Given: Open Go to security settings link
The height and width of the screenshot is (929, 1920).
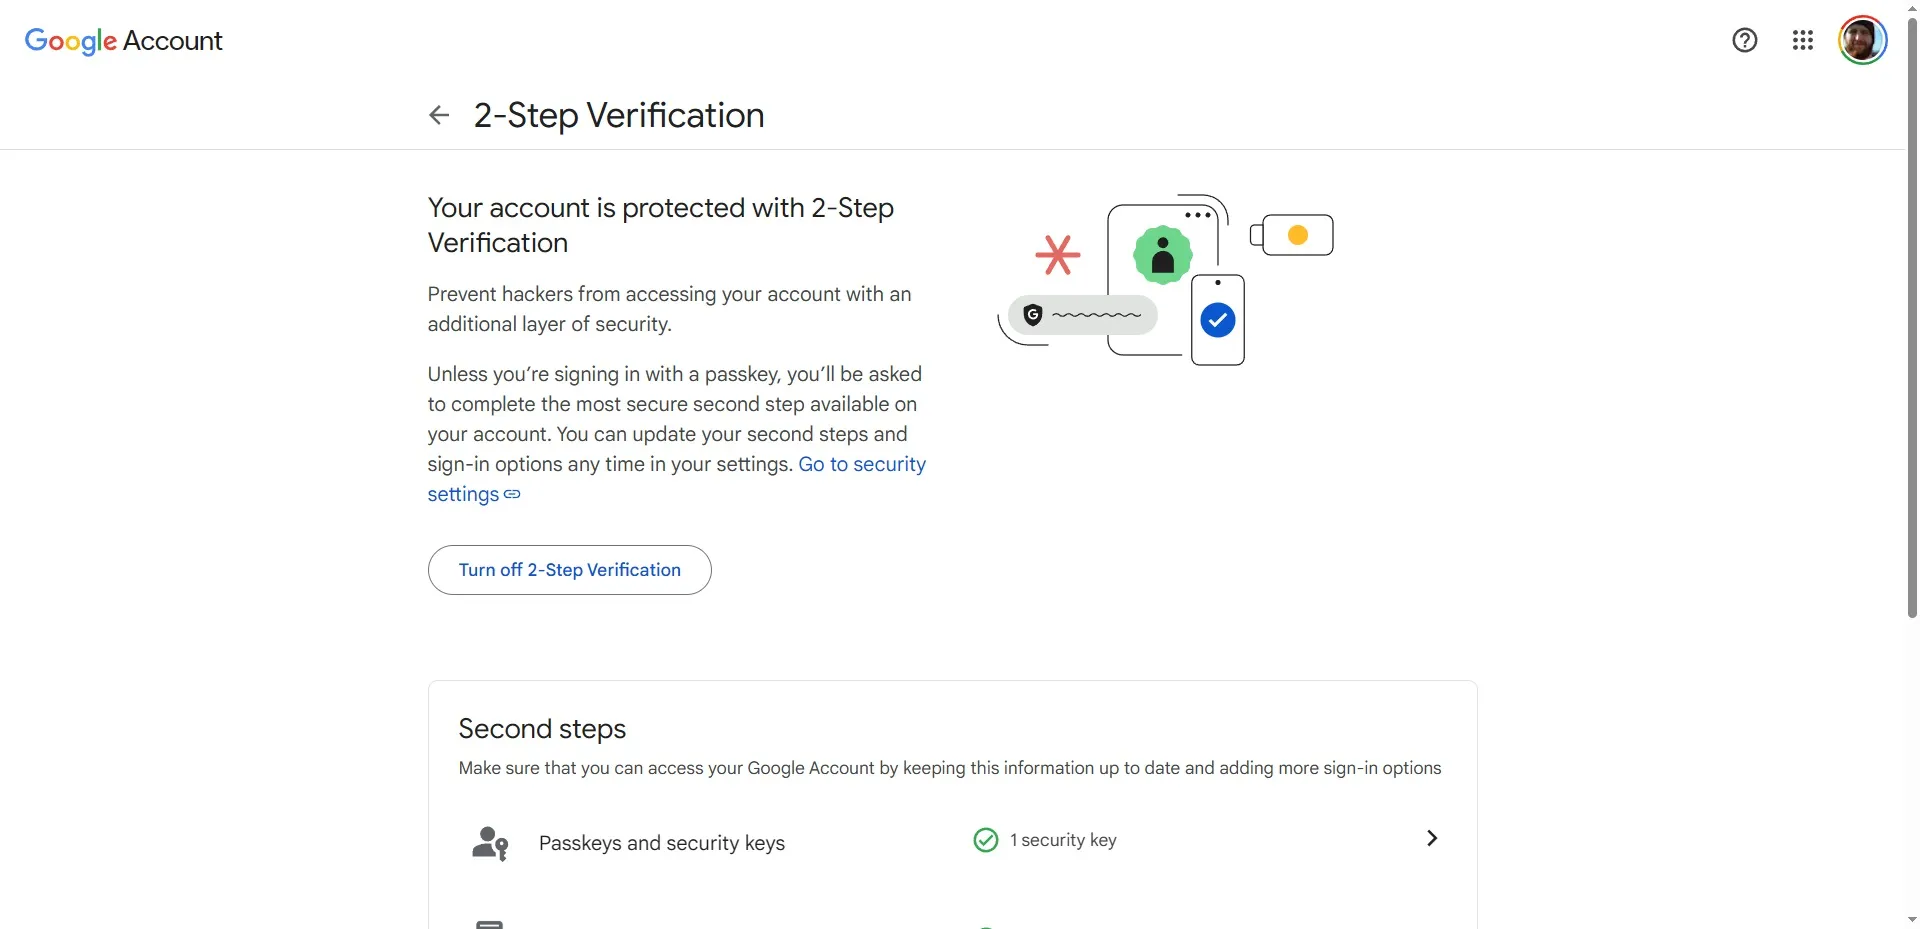Looking at the screenshot, I should (862, 464).
